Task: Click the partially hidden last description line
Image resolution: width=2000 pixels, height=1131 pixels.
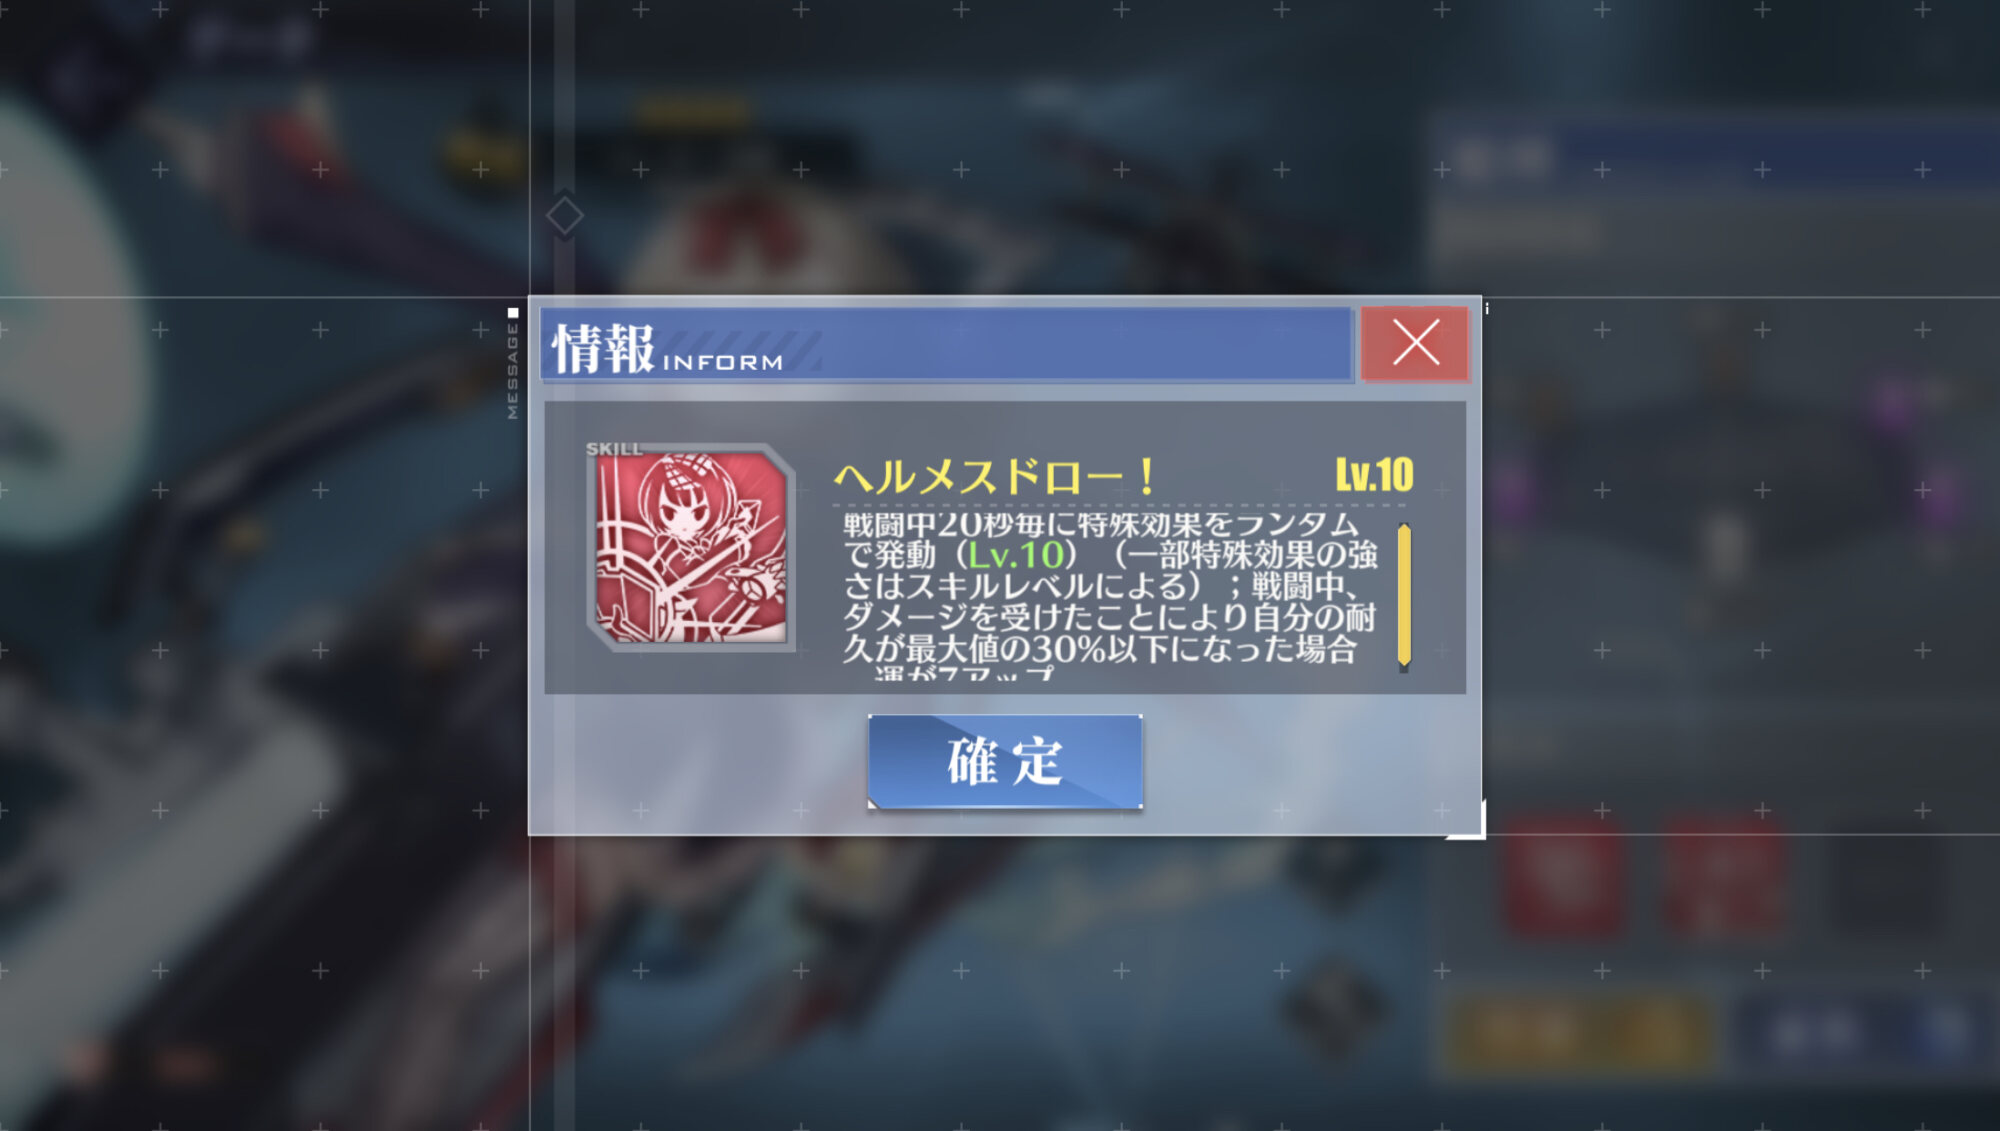Action: (x=964, y=673)
